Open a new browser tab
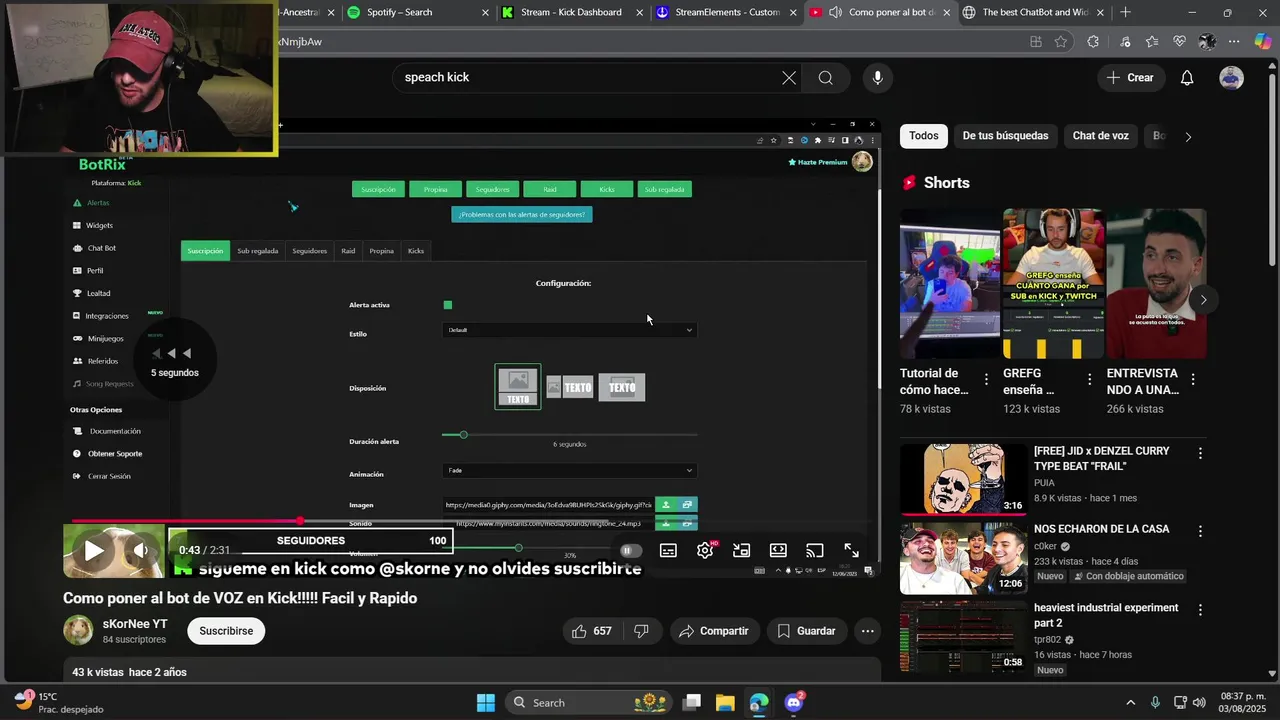 pos(1125,12)
